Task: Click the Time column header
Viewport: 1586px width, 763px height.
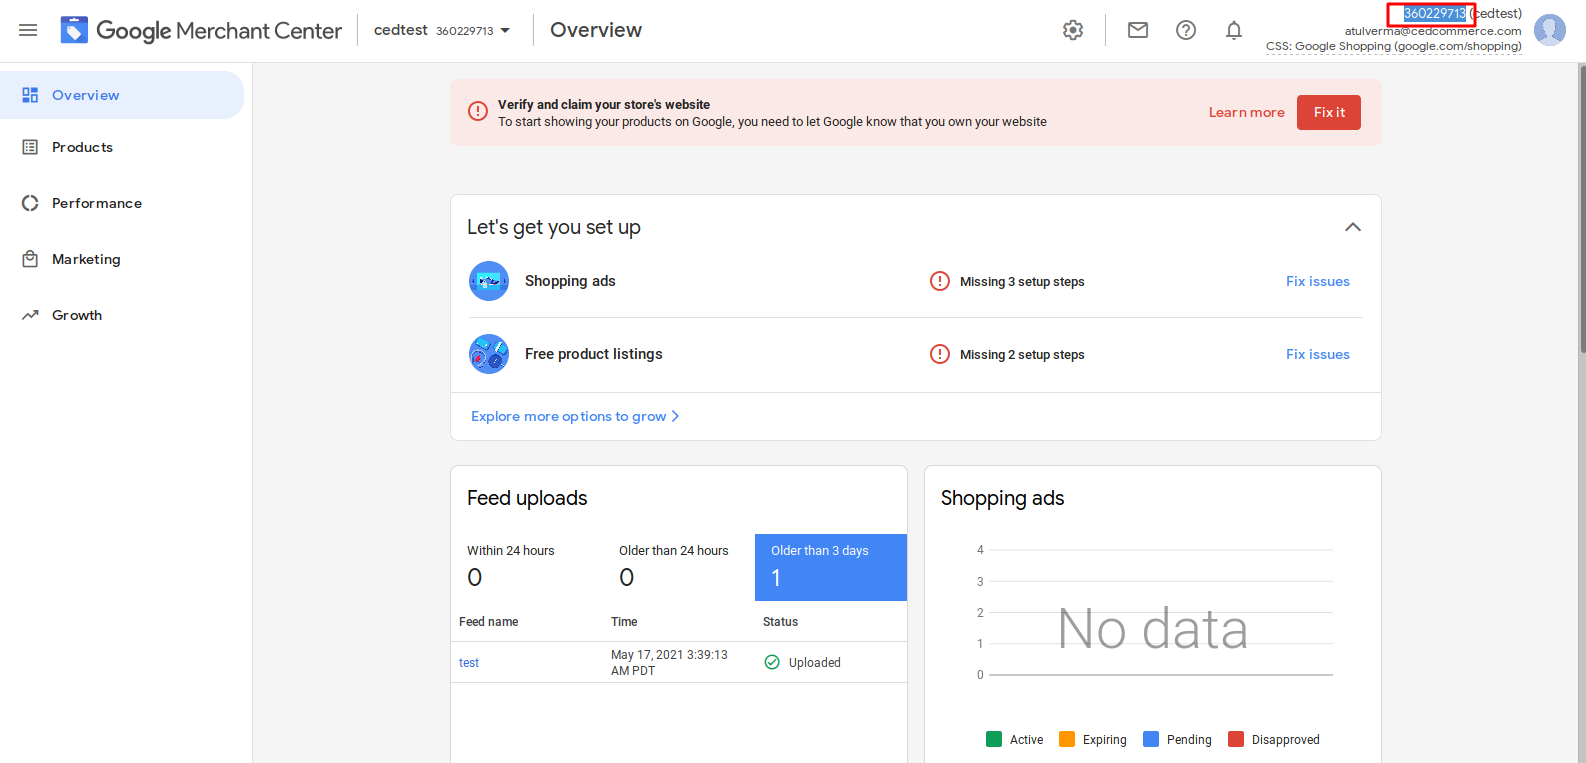Action: coord(624,622)
